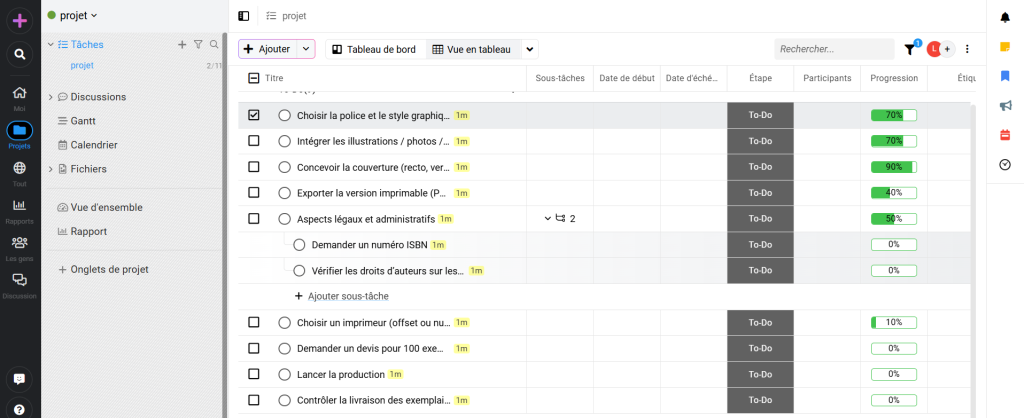Collapse the Tâches section
The image size is (1024, 418).
50,44
